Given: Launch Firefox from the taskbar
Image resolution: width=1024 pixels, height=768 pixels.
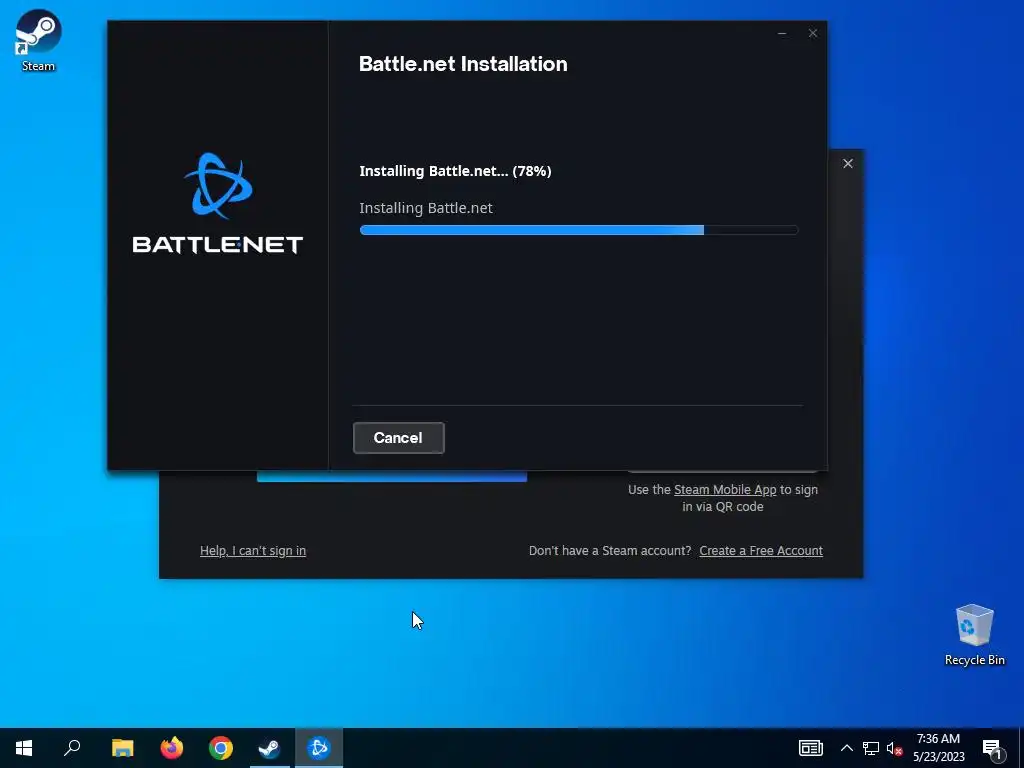Looking at the screenshot, I should (172, 748).
